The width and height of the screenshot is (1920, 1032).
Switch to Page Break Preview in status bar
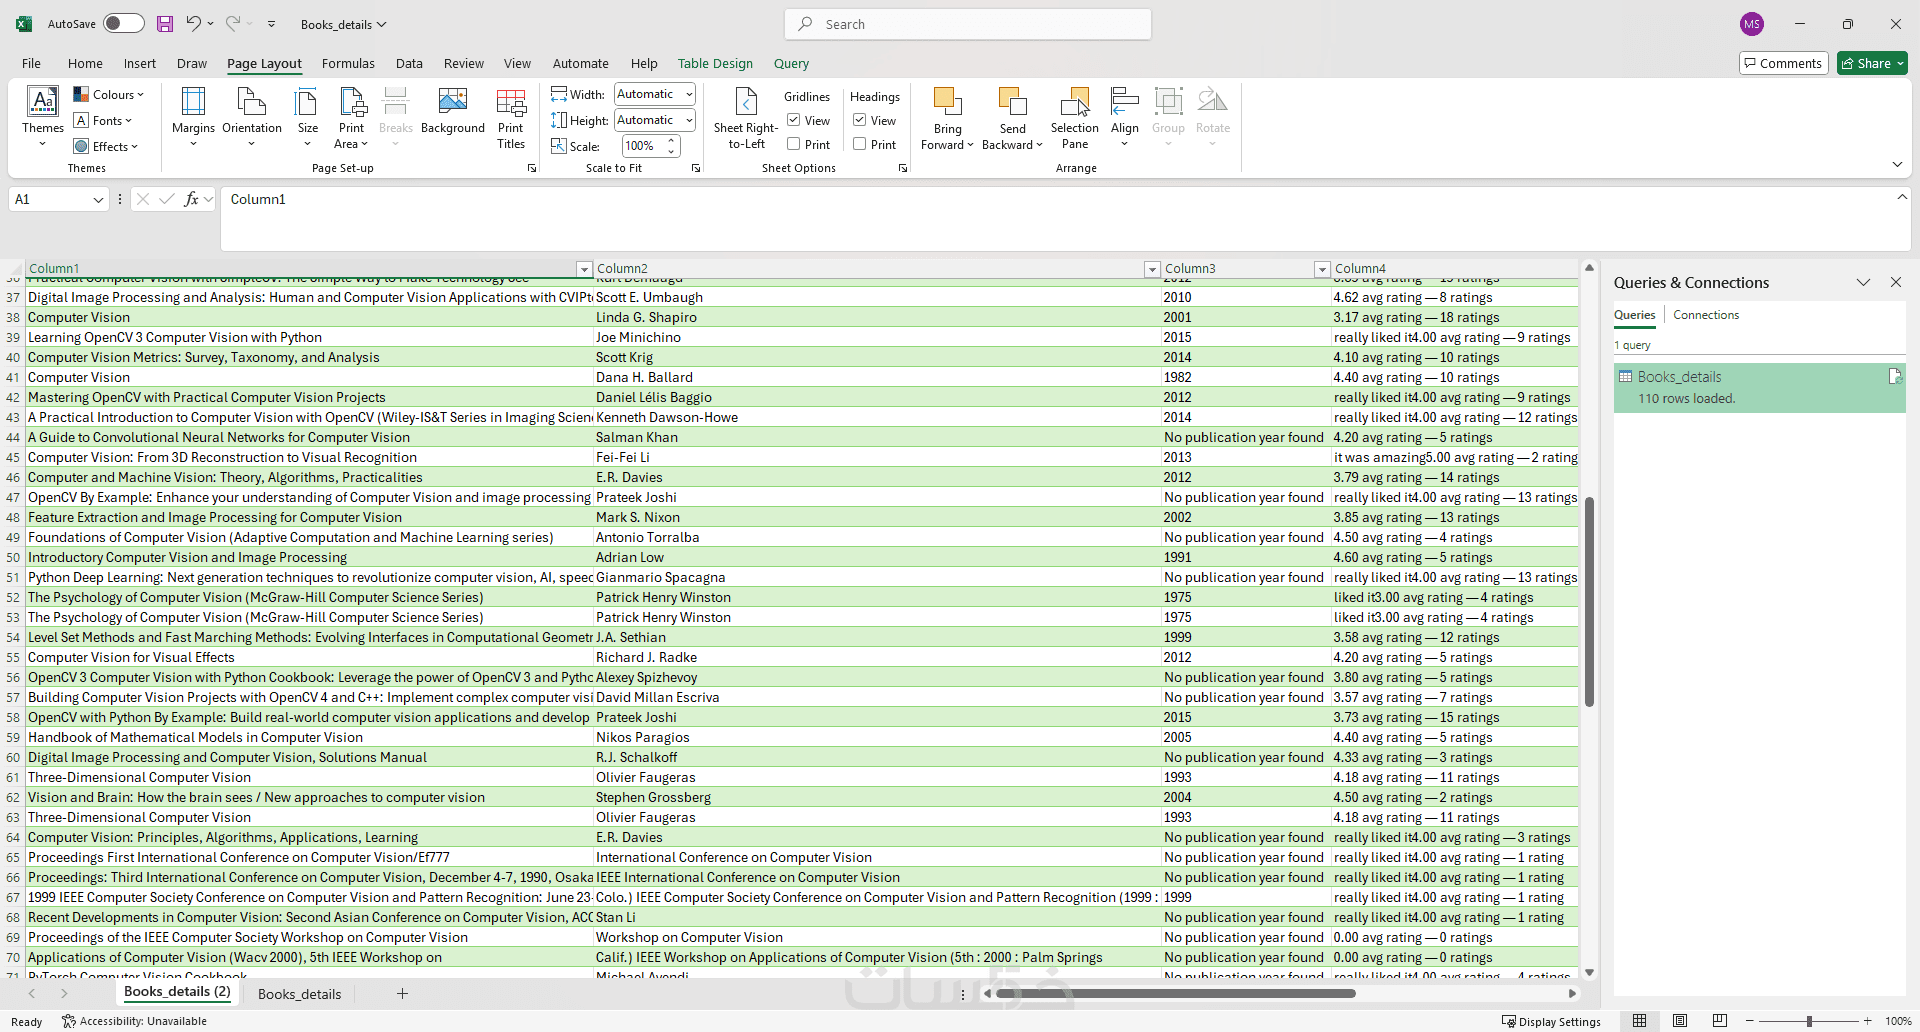(x=1720, y=1021)
